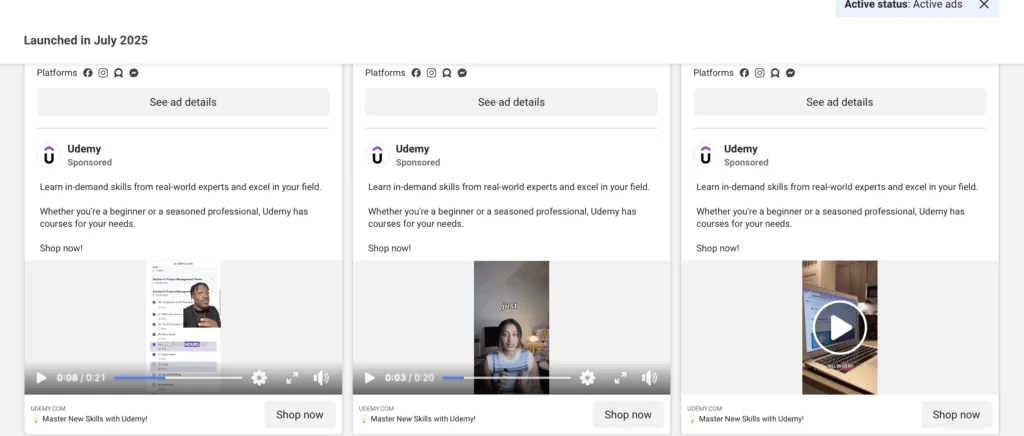Click the Messenger platform icon on the 0:20 video ad
The height and width of the screenshot is (436, 1024).
(x=462, y=73)
